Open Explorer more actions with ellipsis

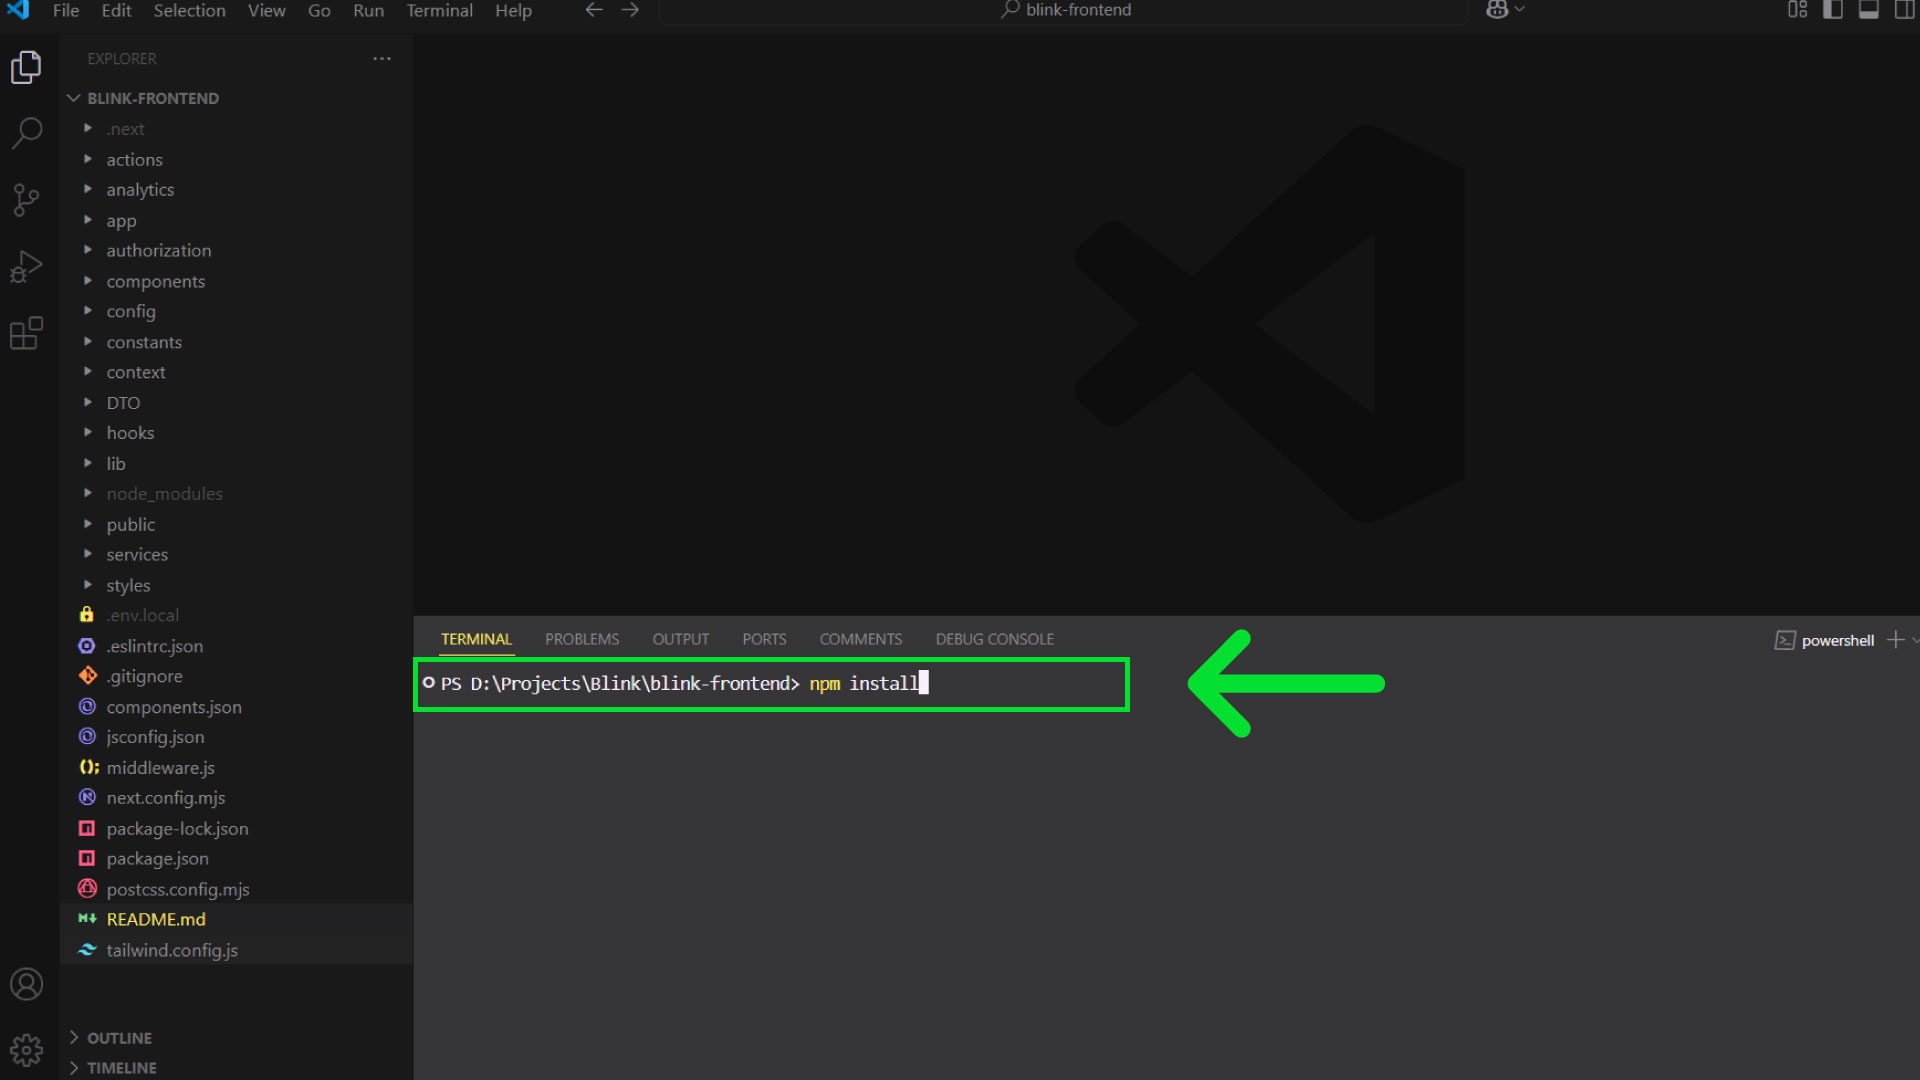pos(382,58)
